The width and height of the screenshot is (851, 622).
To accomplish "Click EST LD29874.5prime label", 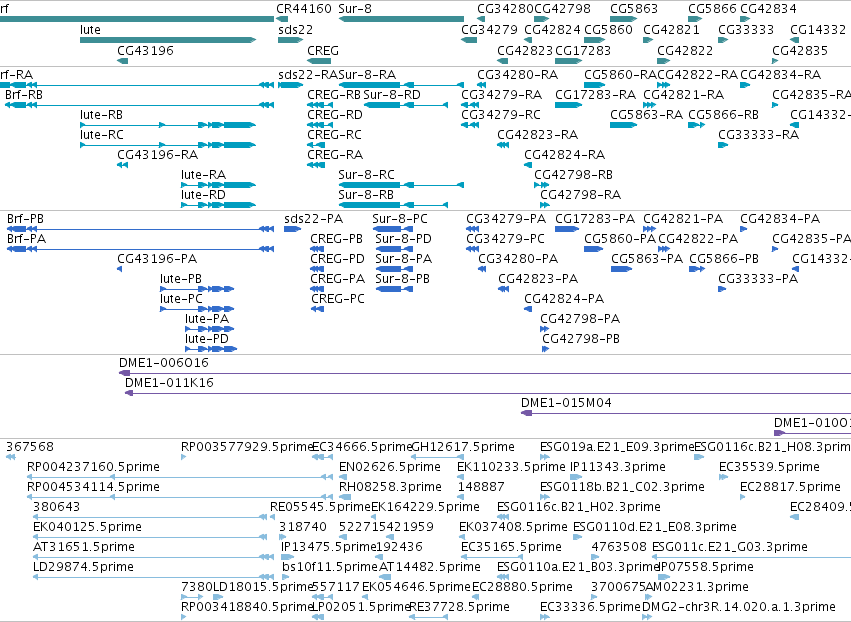I will coord(84,567).
